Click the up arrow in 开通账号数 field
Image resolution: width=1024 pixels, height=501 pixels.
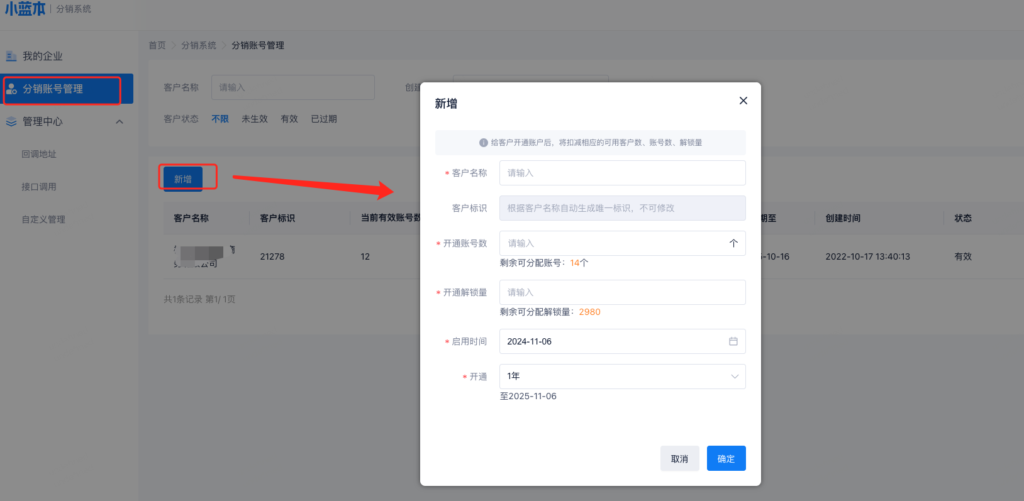732,243
